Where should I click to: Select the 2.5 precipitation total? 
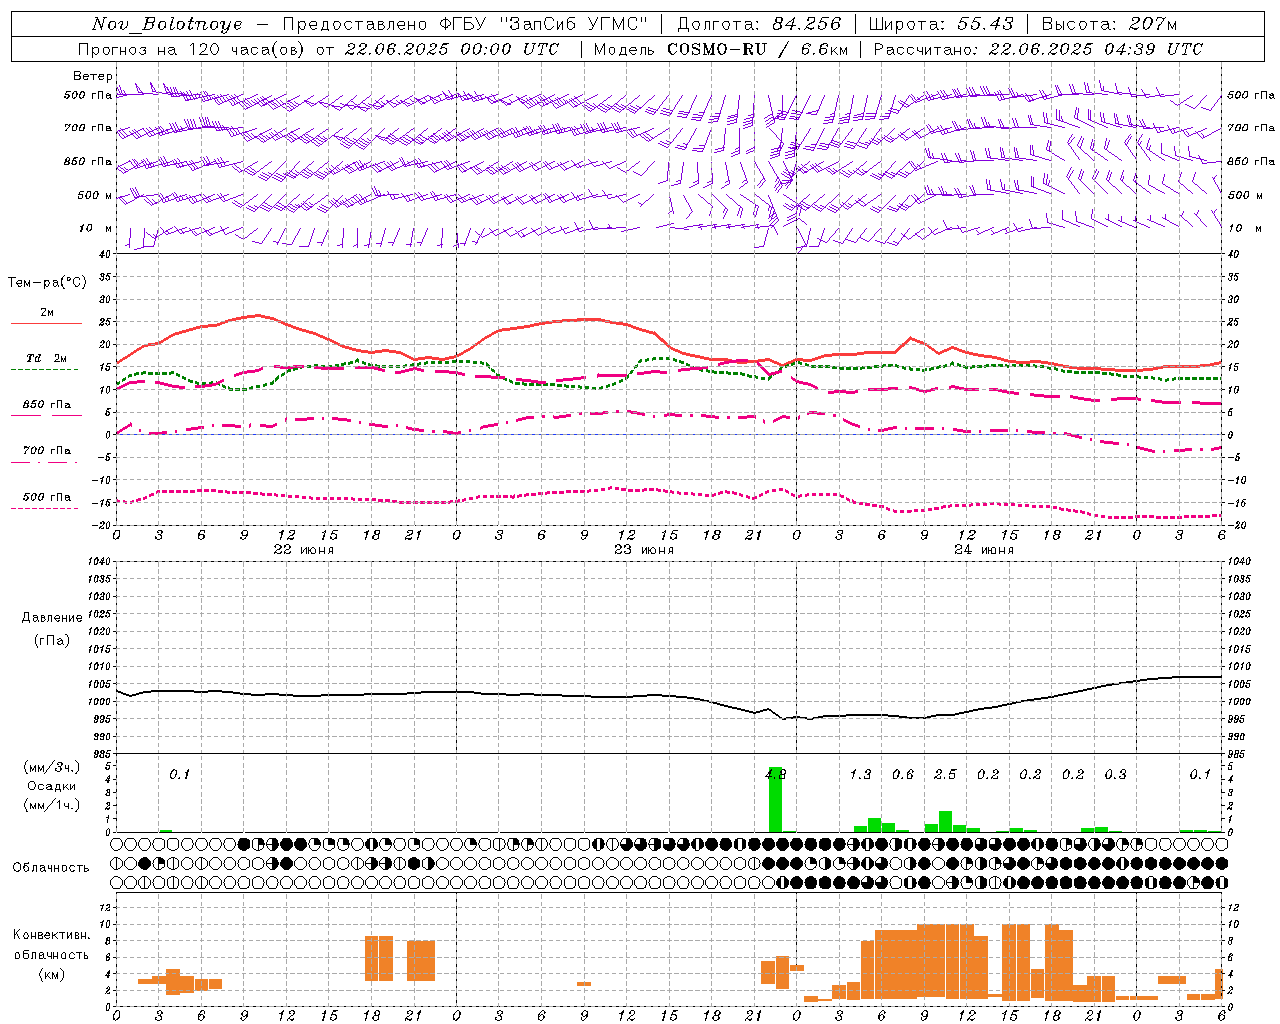tap(945, 774)
